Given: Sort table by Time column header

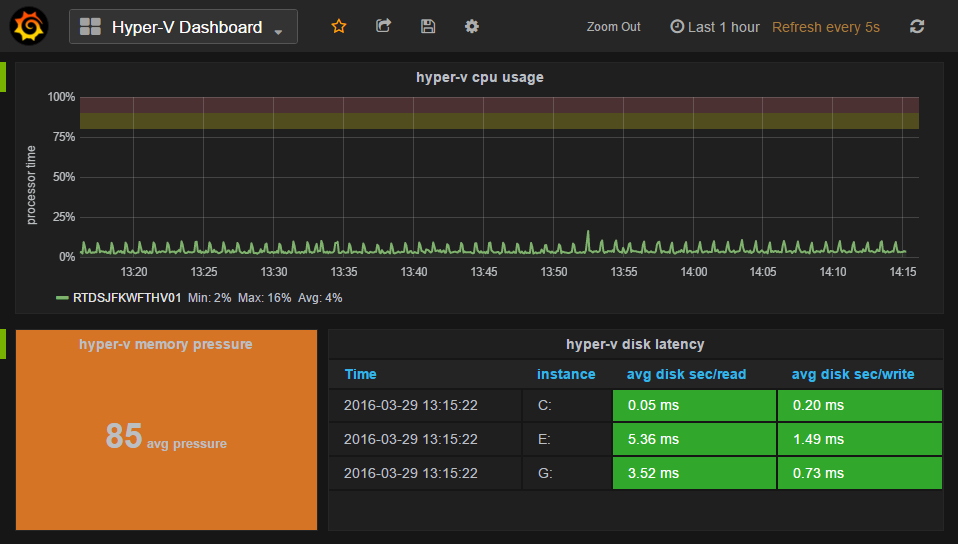Looking at the screenshot, I should 360,374.
